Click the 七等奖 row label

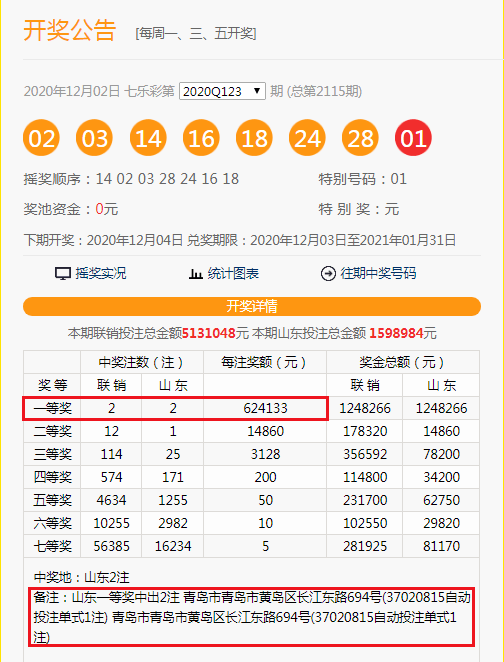point(52,546)
